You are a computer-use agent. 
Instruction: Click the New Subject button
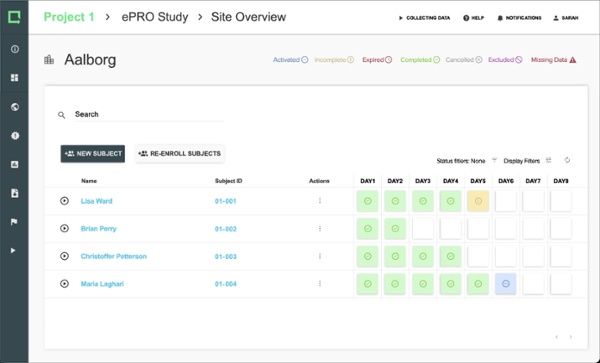click(x=93, y=154)
